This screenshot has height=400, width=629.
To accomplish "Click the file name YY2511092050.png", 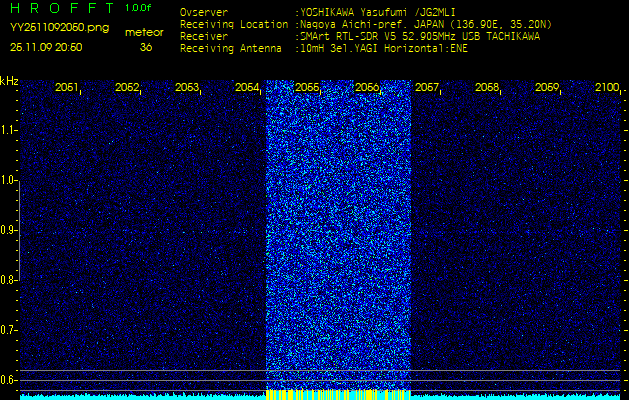I will tap(59, 28).
